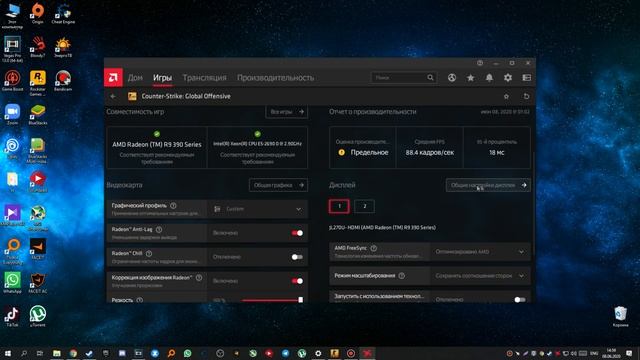Image resolution: width=640 pixels, height=360 pixels.
Task: Reset game profile with the circular arrow icon
Action: point(526,96)
